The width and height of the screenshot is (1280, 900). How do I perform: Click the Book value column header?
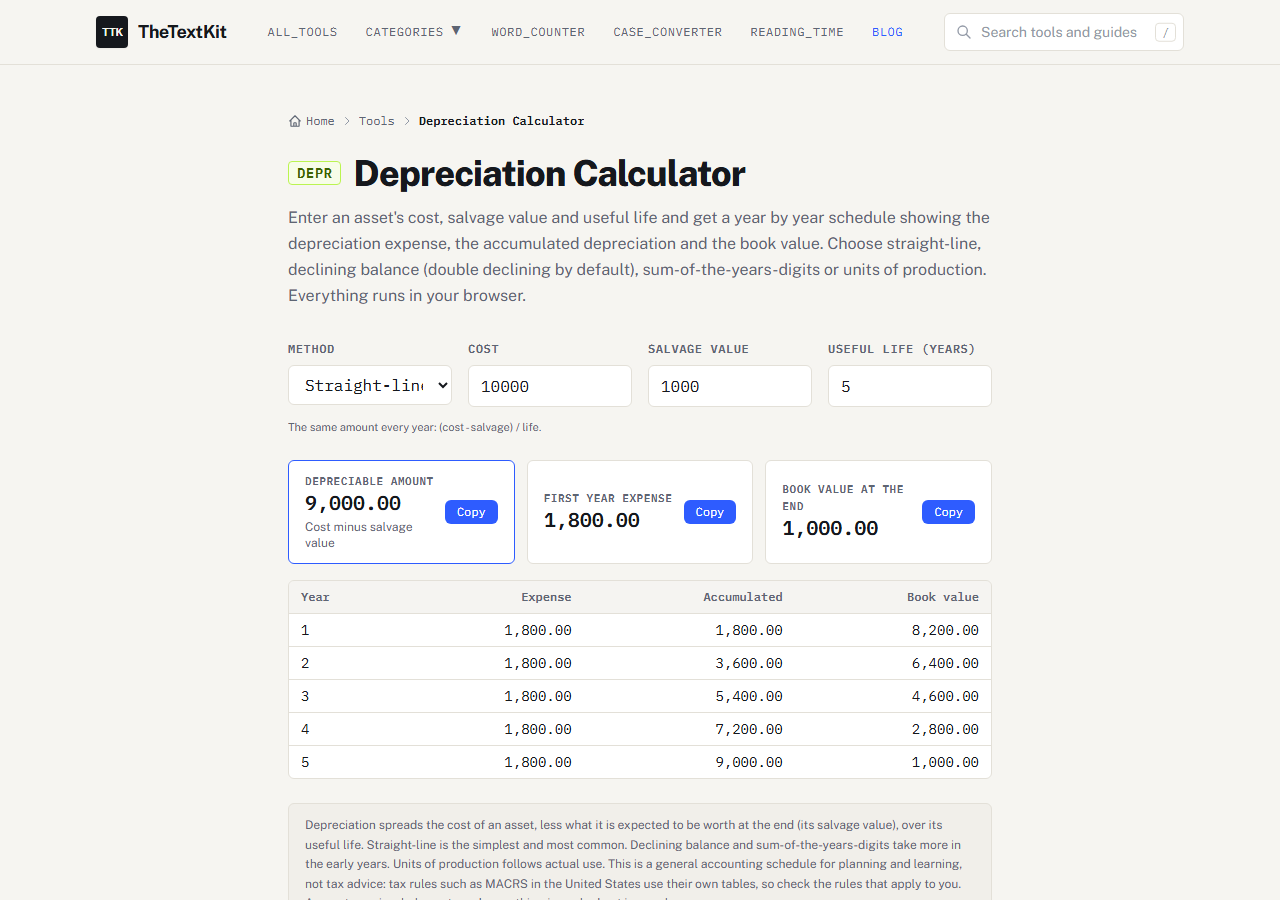[x=943, y=597]
